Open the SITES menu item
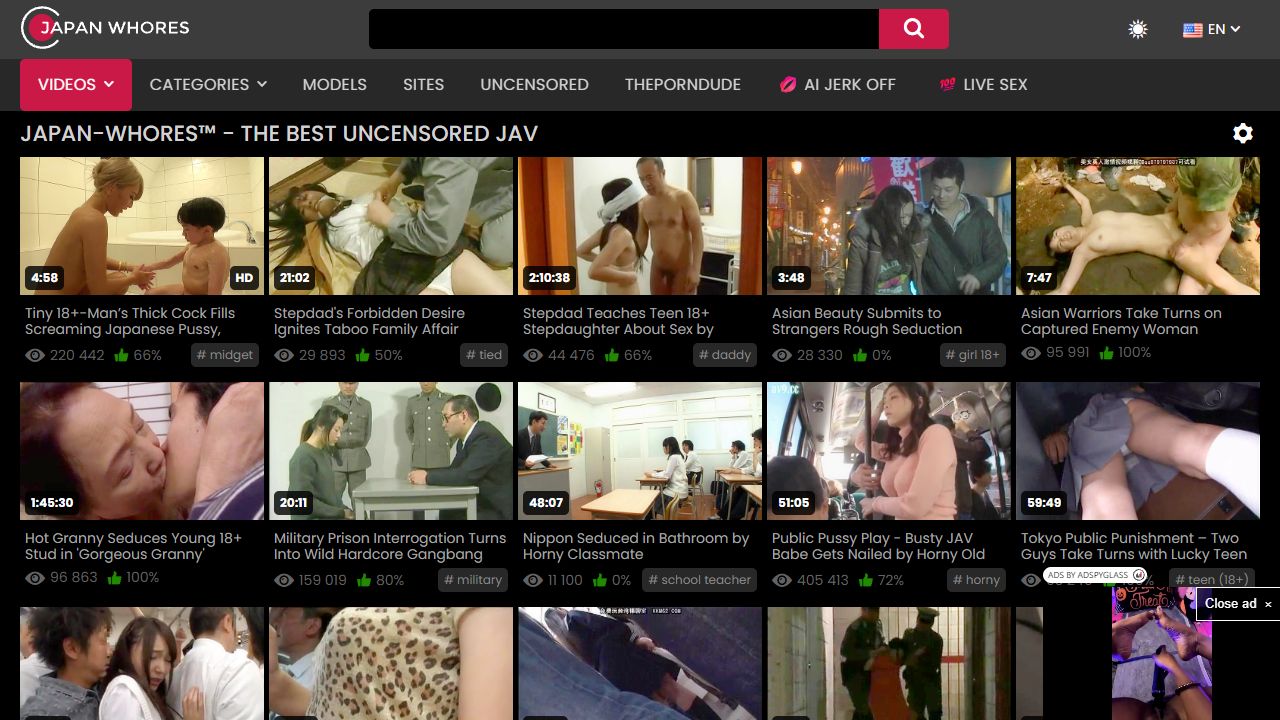 point(423,84)
